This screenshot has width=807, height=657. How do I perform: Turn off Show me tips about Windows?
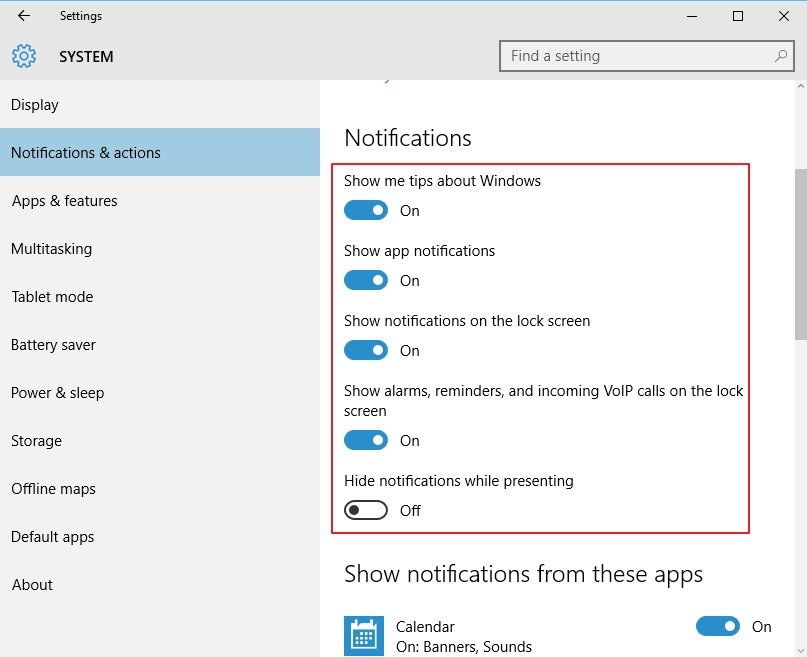(365, 210)
